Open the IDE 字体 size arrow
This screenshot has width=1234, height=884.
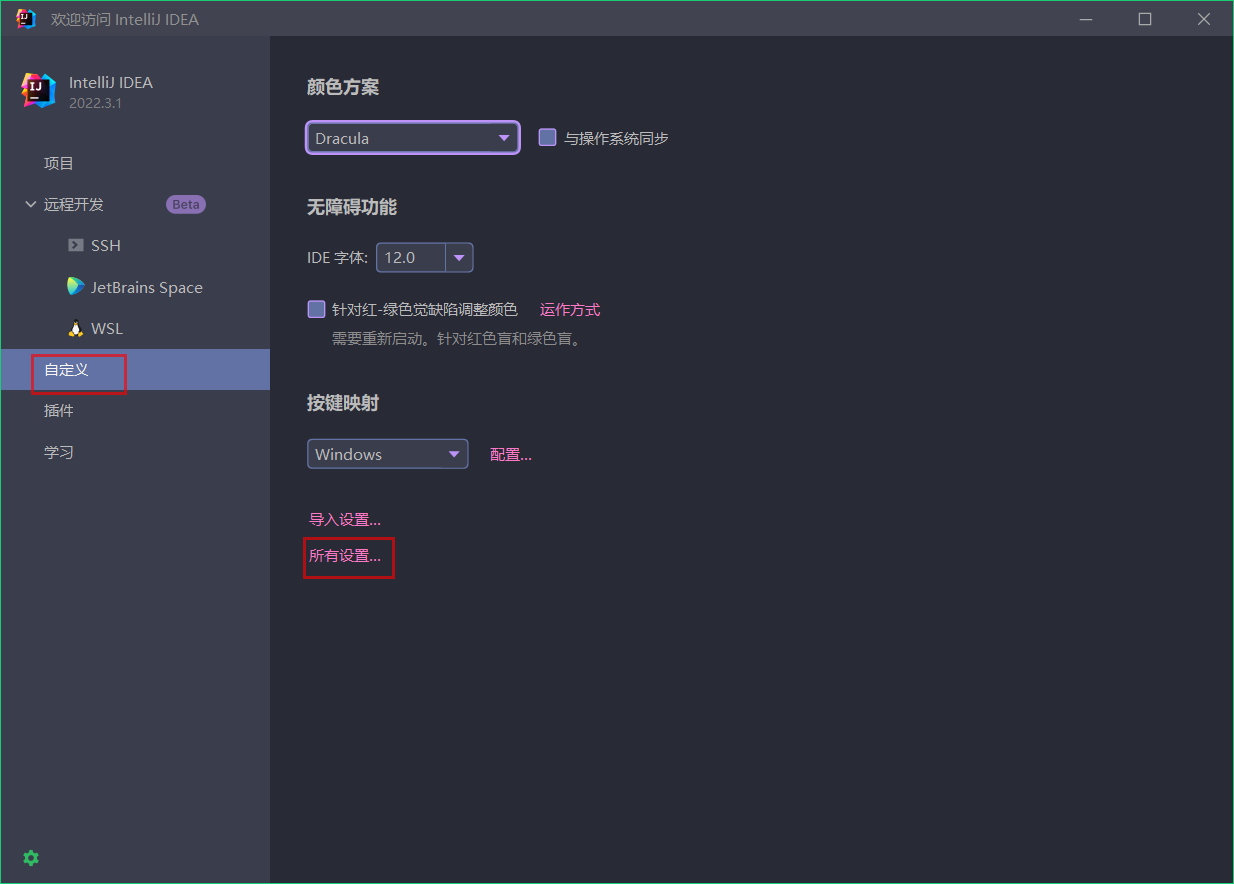[x=459, y=257]
